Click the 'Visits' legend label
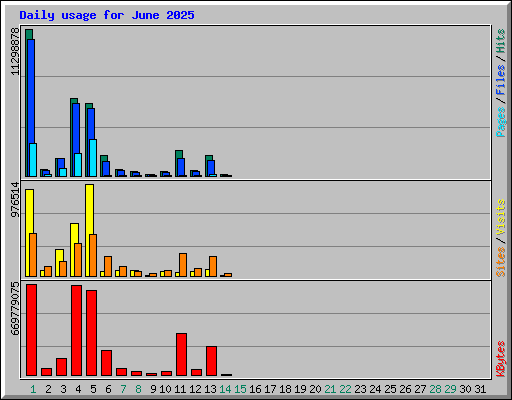This screenshot has height=400, width=512. (x=500, y=217)
